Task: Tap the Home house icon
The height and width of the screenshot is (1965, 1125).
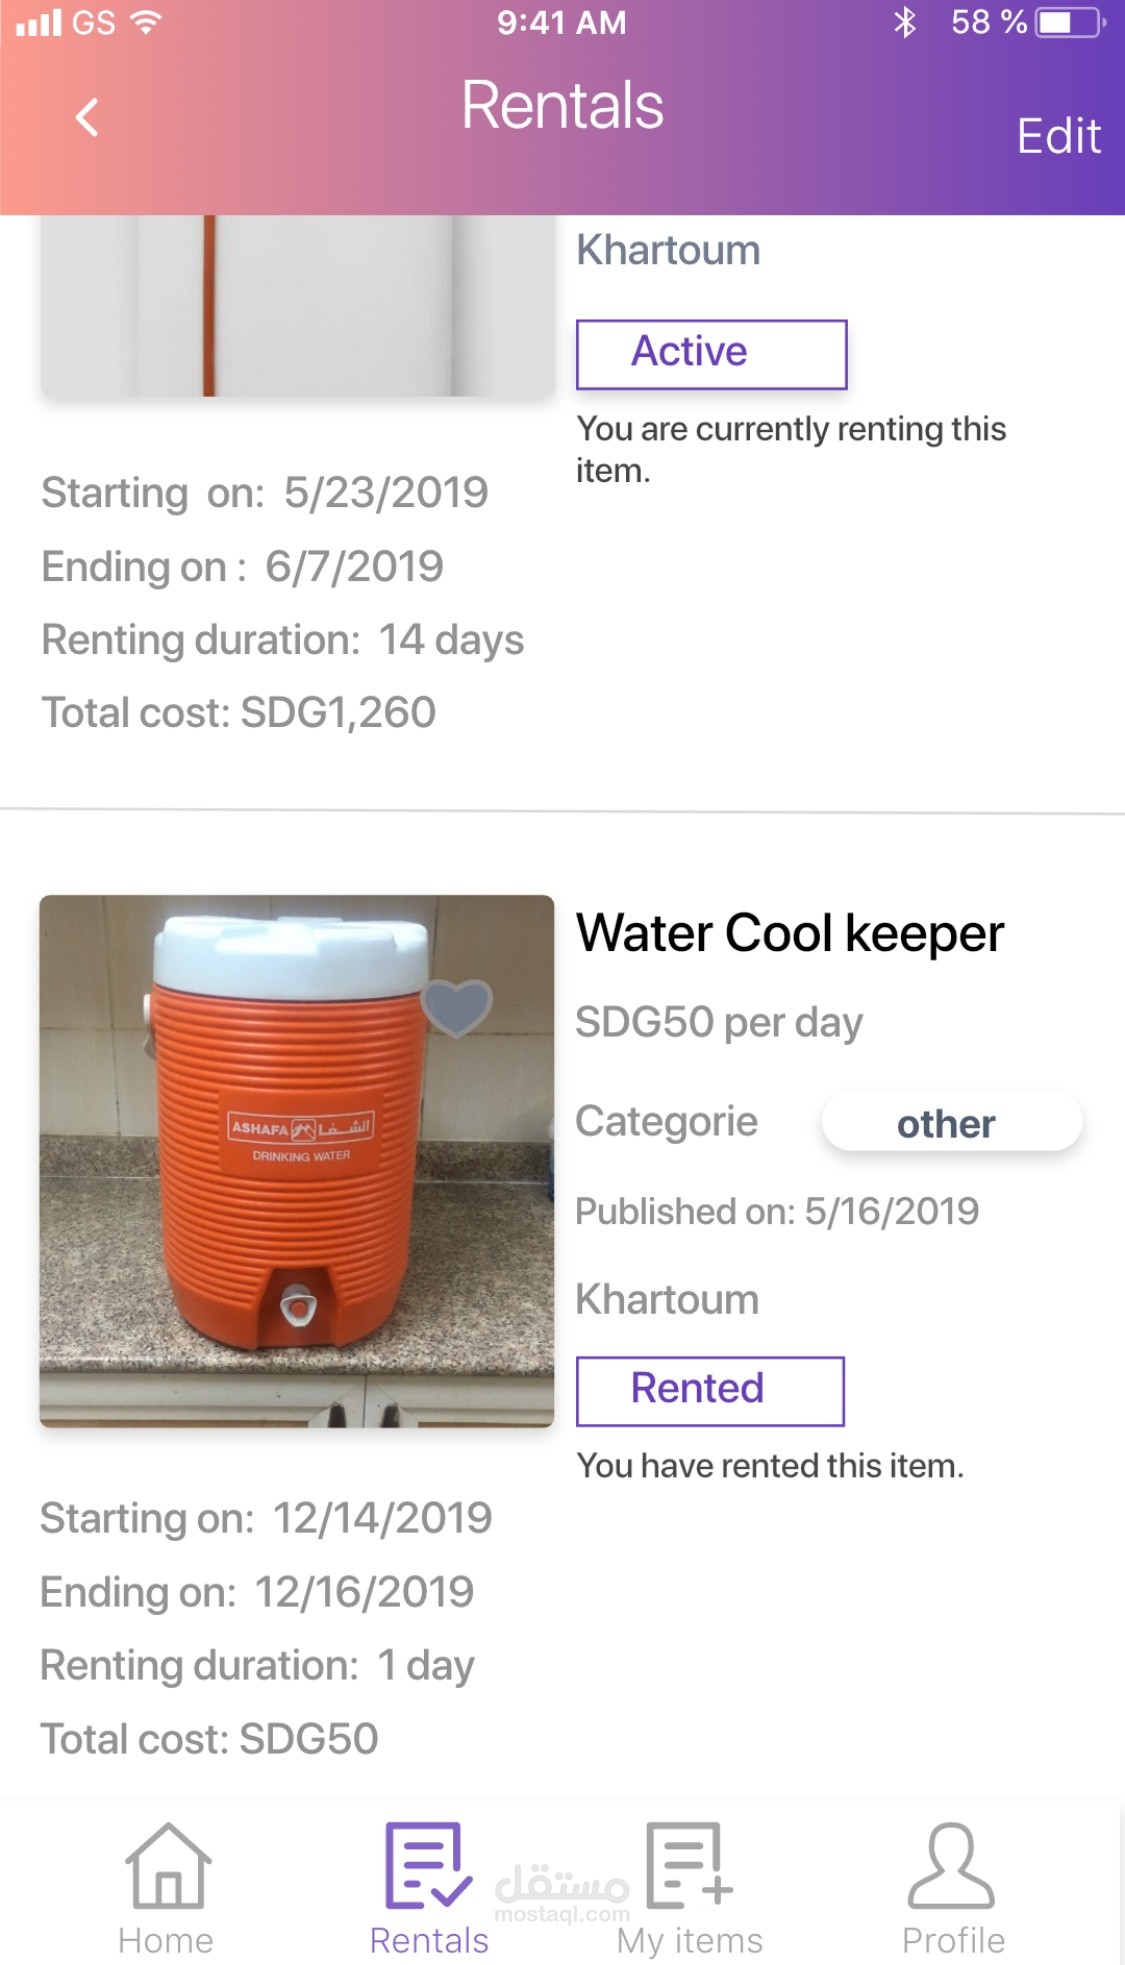Action: [x=167, y=1866]
